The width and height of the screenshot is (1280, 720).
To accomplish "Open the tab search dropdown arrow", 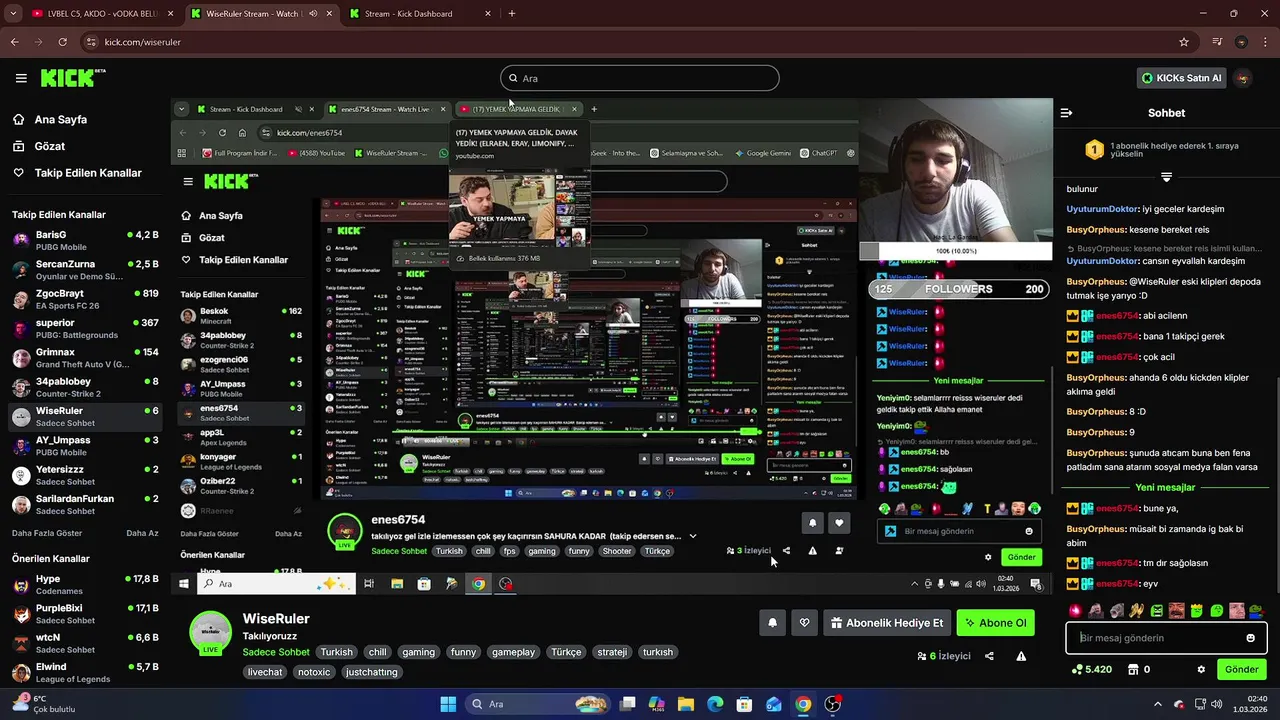I will point(11,14).
